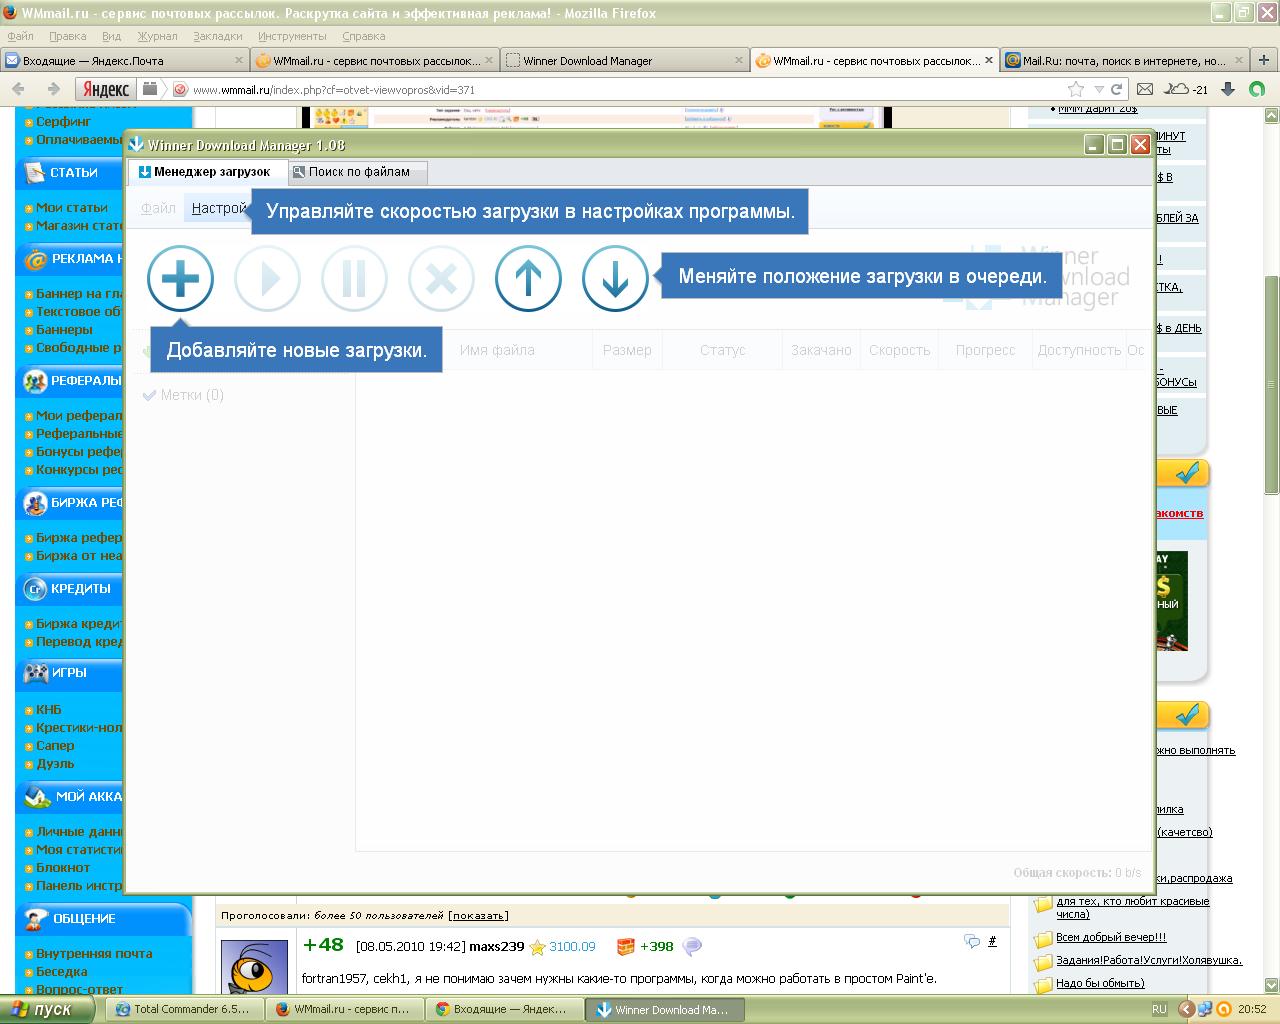Image resolution: width=1280 pixels, height=1024 pixels.
Task: Go forward with Firefox forward arrow
Action: click(x=54, y=89)
